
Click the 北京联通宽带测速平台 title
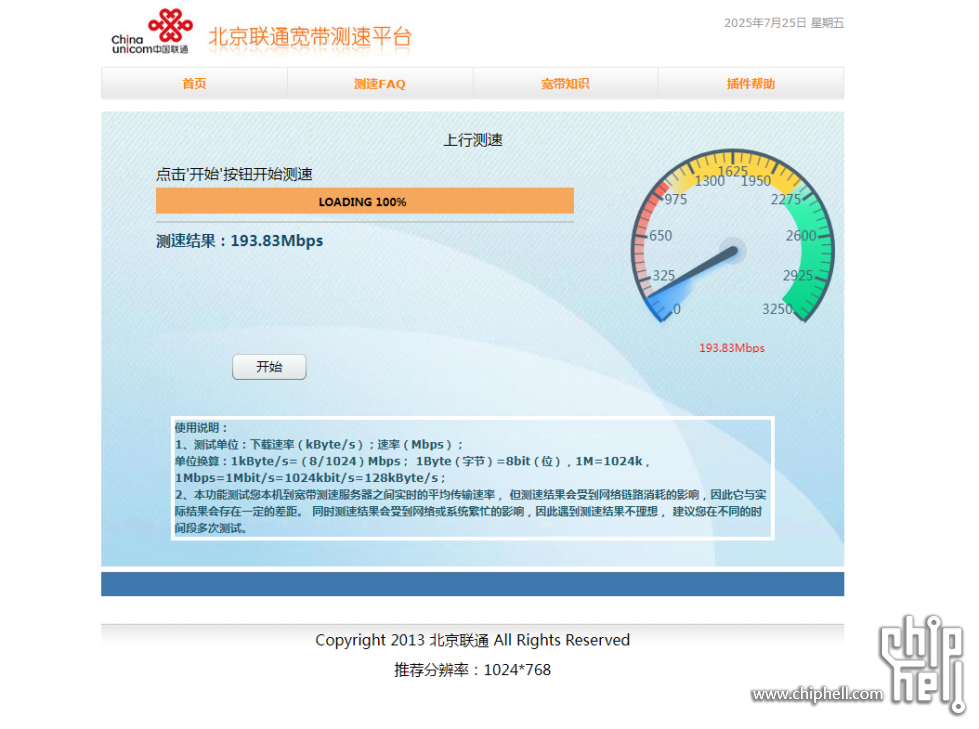click(x=310, y=37)
